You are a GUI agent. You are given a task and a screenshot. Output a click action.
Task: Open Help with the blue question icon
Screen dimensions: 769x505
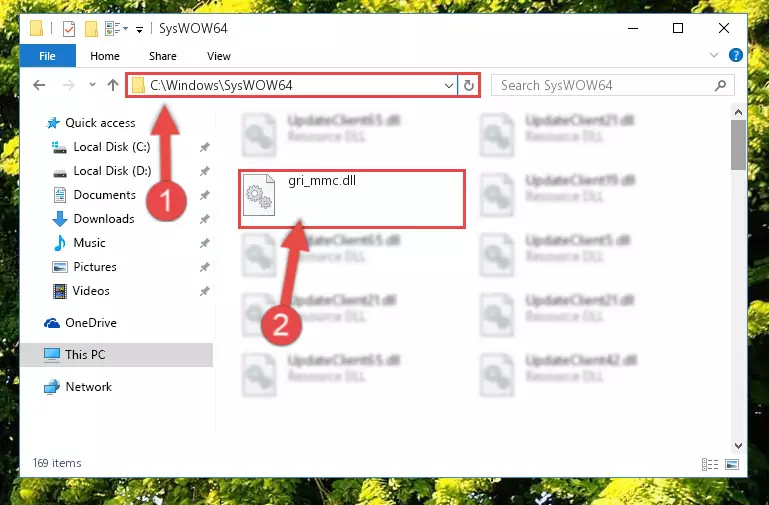tap(735, 55)
